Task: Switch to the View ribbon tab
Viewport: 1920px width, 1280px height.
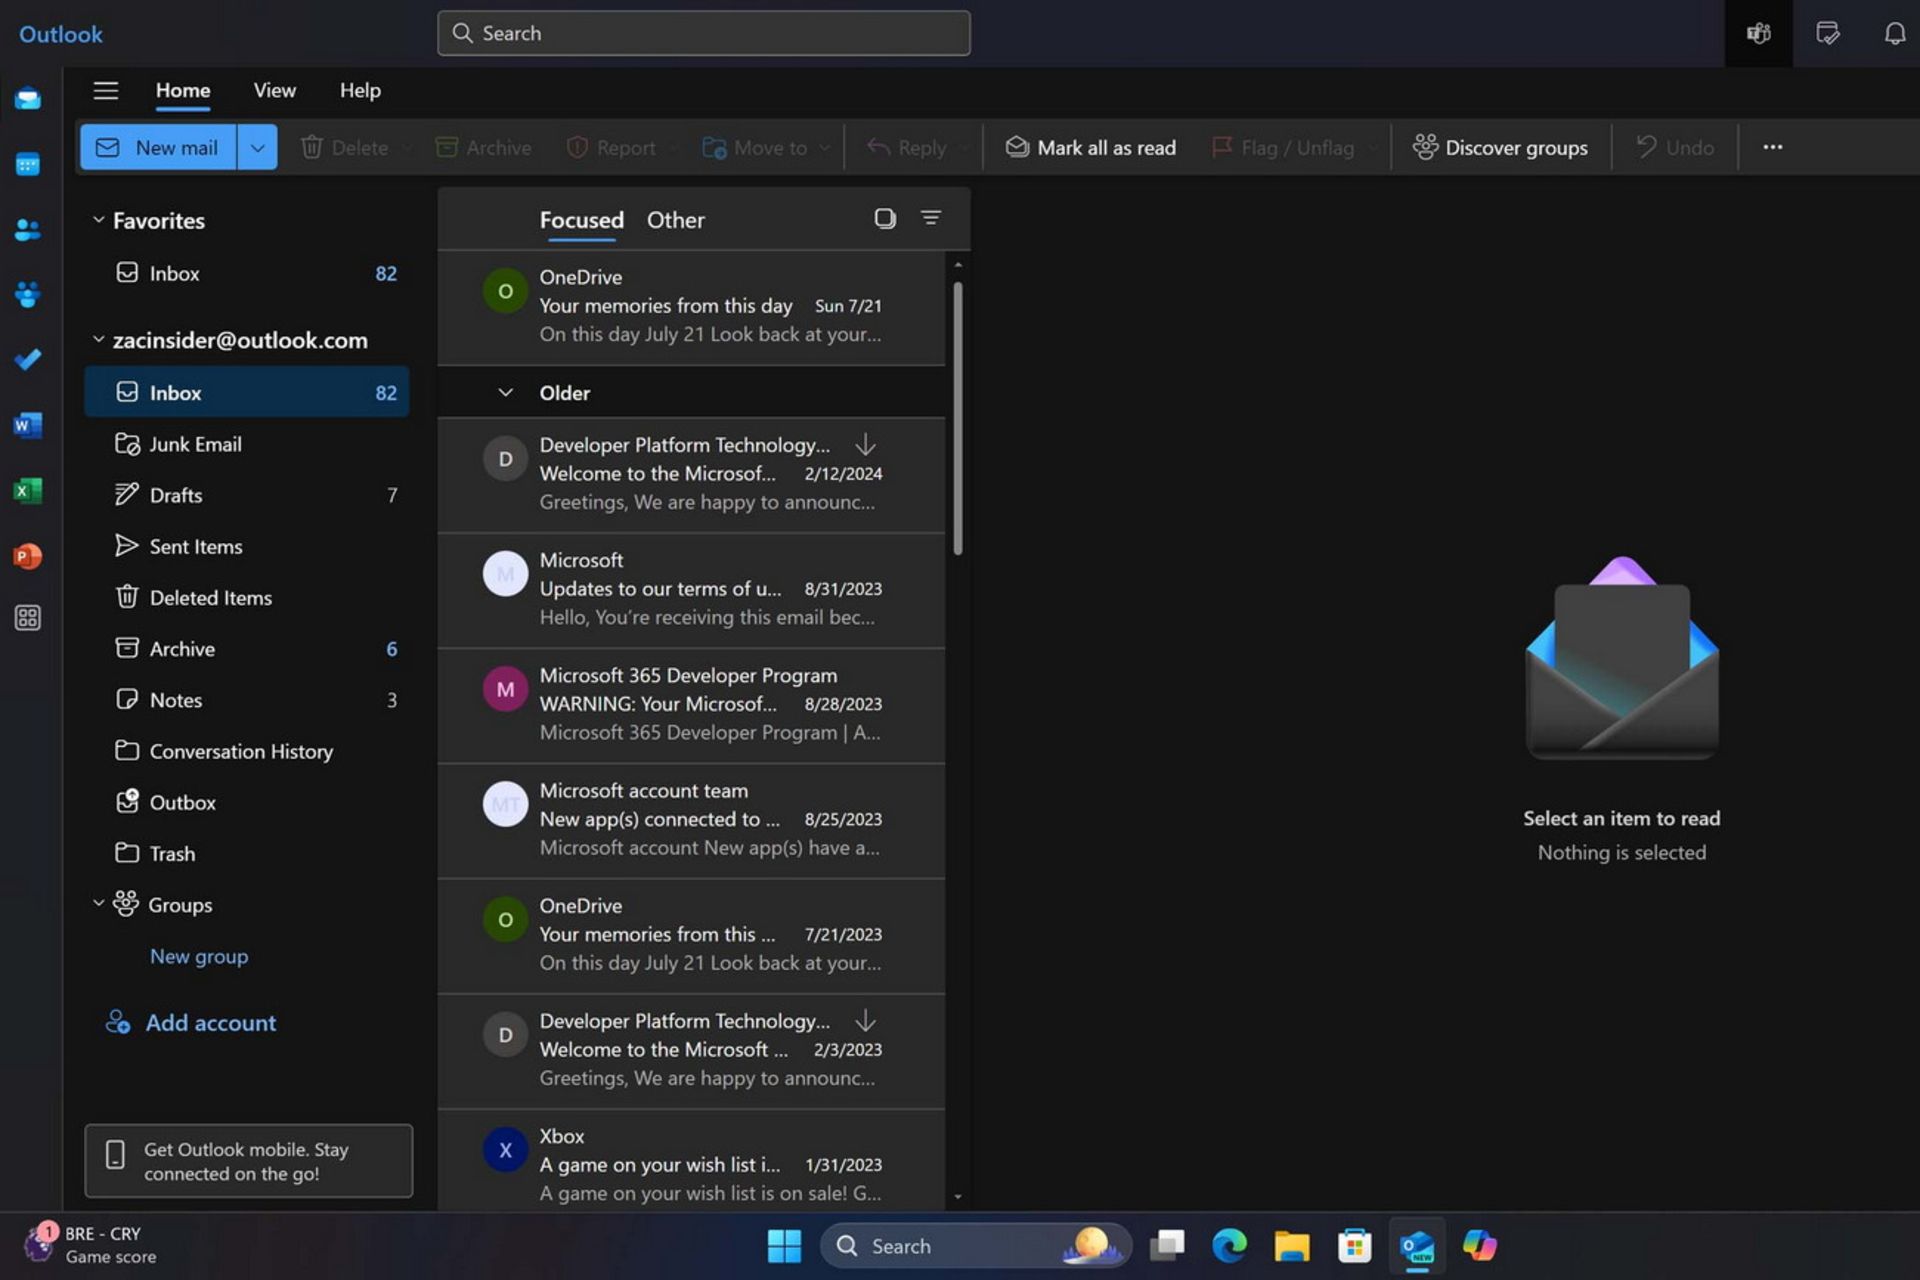Action: click(275, 90)
